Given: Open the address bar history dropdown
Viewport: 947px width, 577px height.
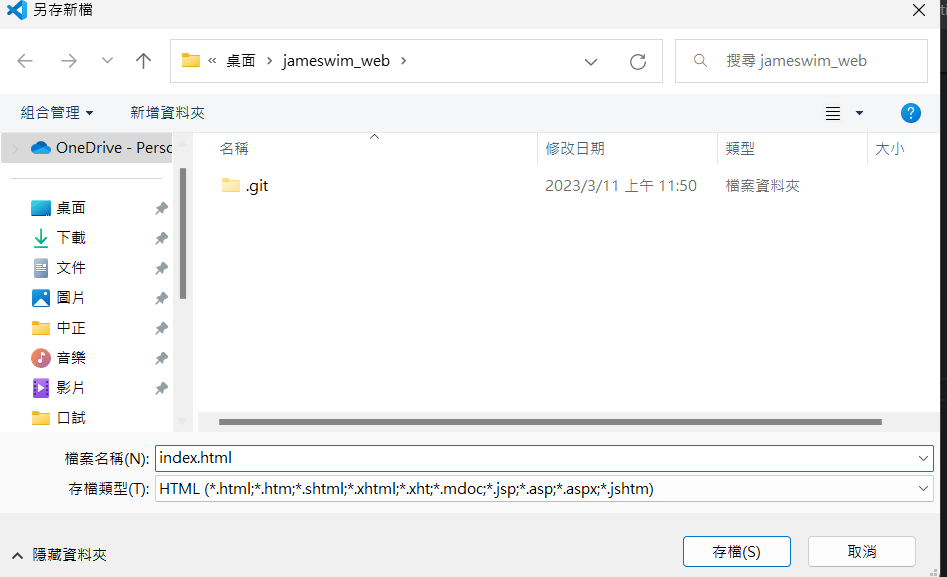Looking at the screenshot, I should click(x=590, y=61).
